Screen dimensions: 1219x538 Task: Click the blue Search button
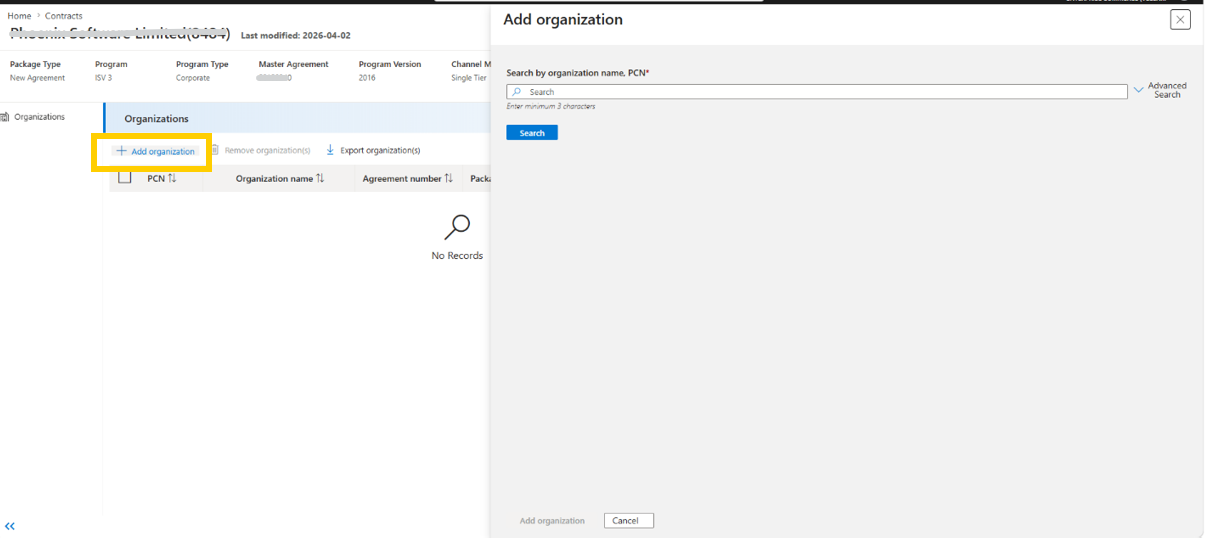[x=532, y=133]
